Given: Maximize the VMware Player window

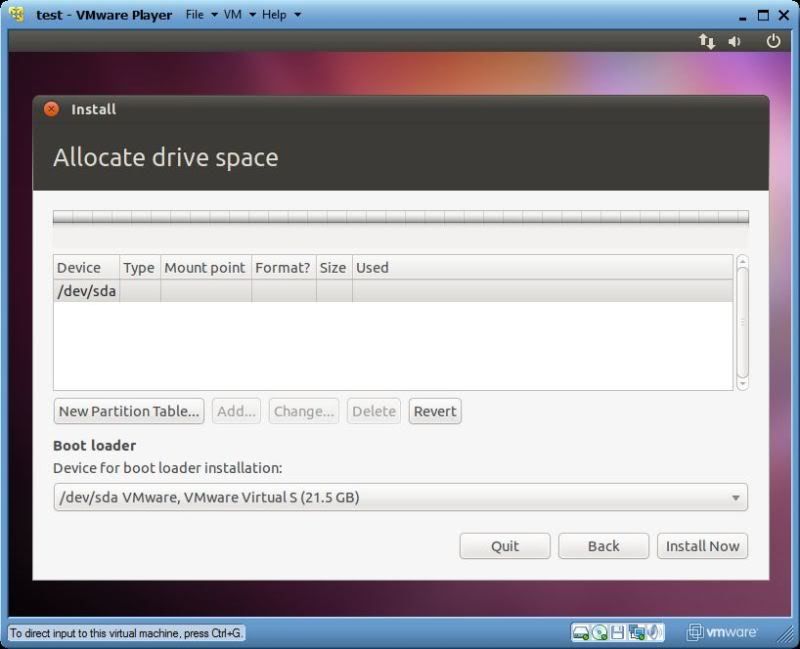Looking at the screenshot, I should pos(763,15).
